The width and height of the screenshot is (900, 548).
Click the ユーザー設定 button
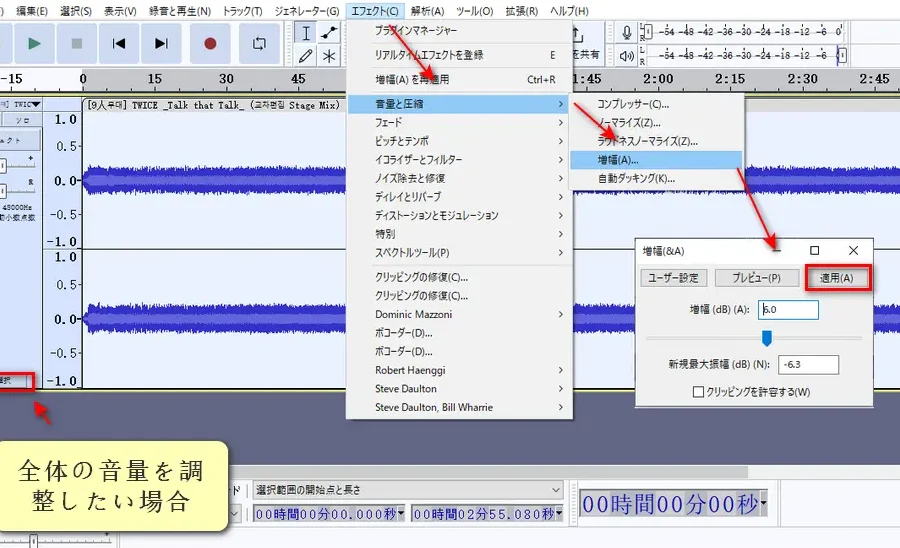[x=673, y=278]
